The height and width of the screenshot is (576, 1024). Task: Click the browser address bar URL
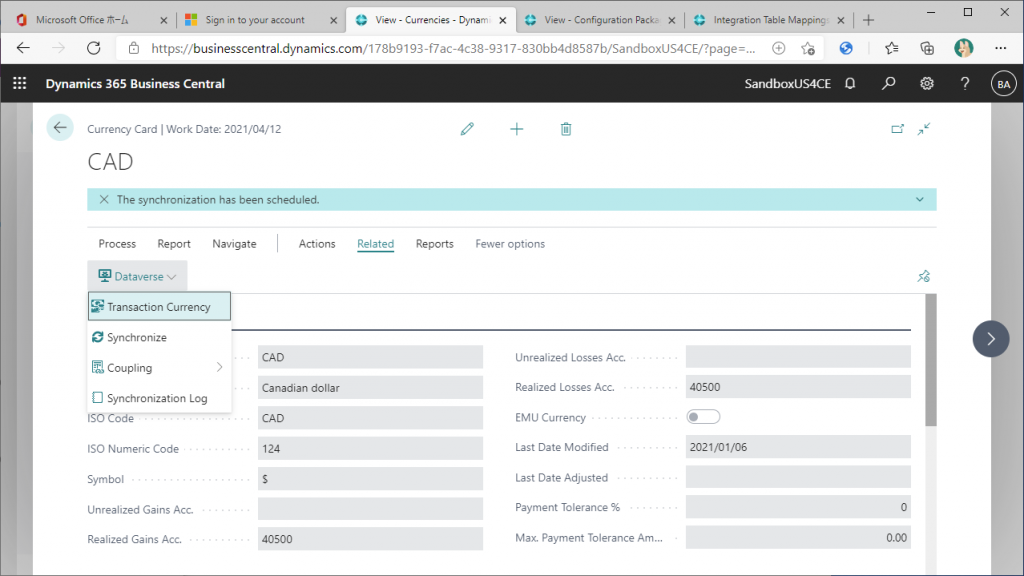453,48
